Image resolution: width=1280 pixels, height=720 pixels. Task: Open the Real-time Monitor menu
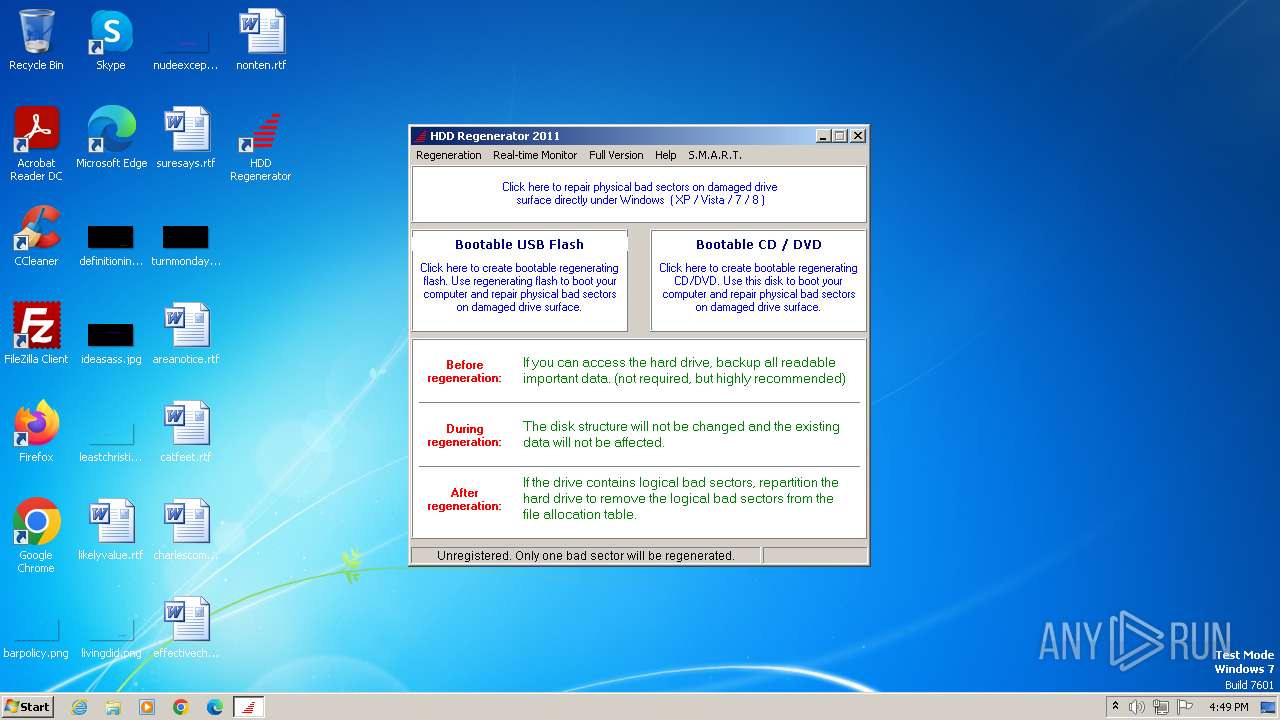[535, 155]
